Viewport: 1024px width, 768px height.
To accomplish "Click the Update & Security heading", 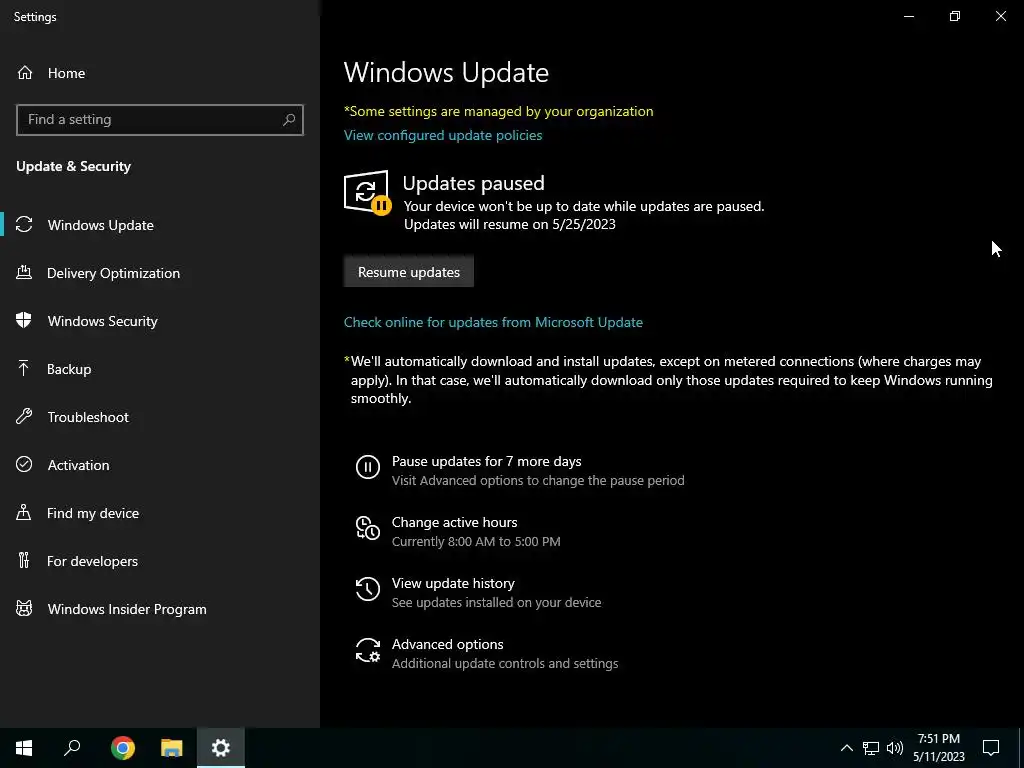I will 73,166.
